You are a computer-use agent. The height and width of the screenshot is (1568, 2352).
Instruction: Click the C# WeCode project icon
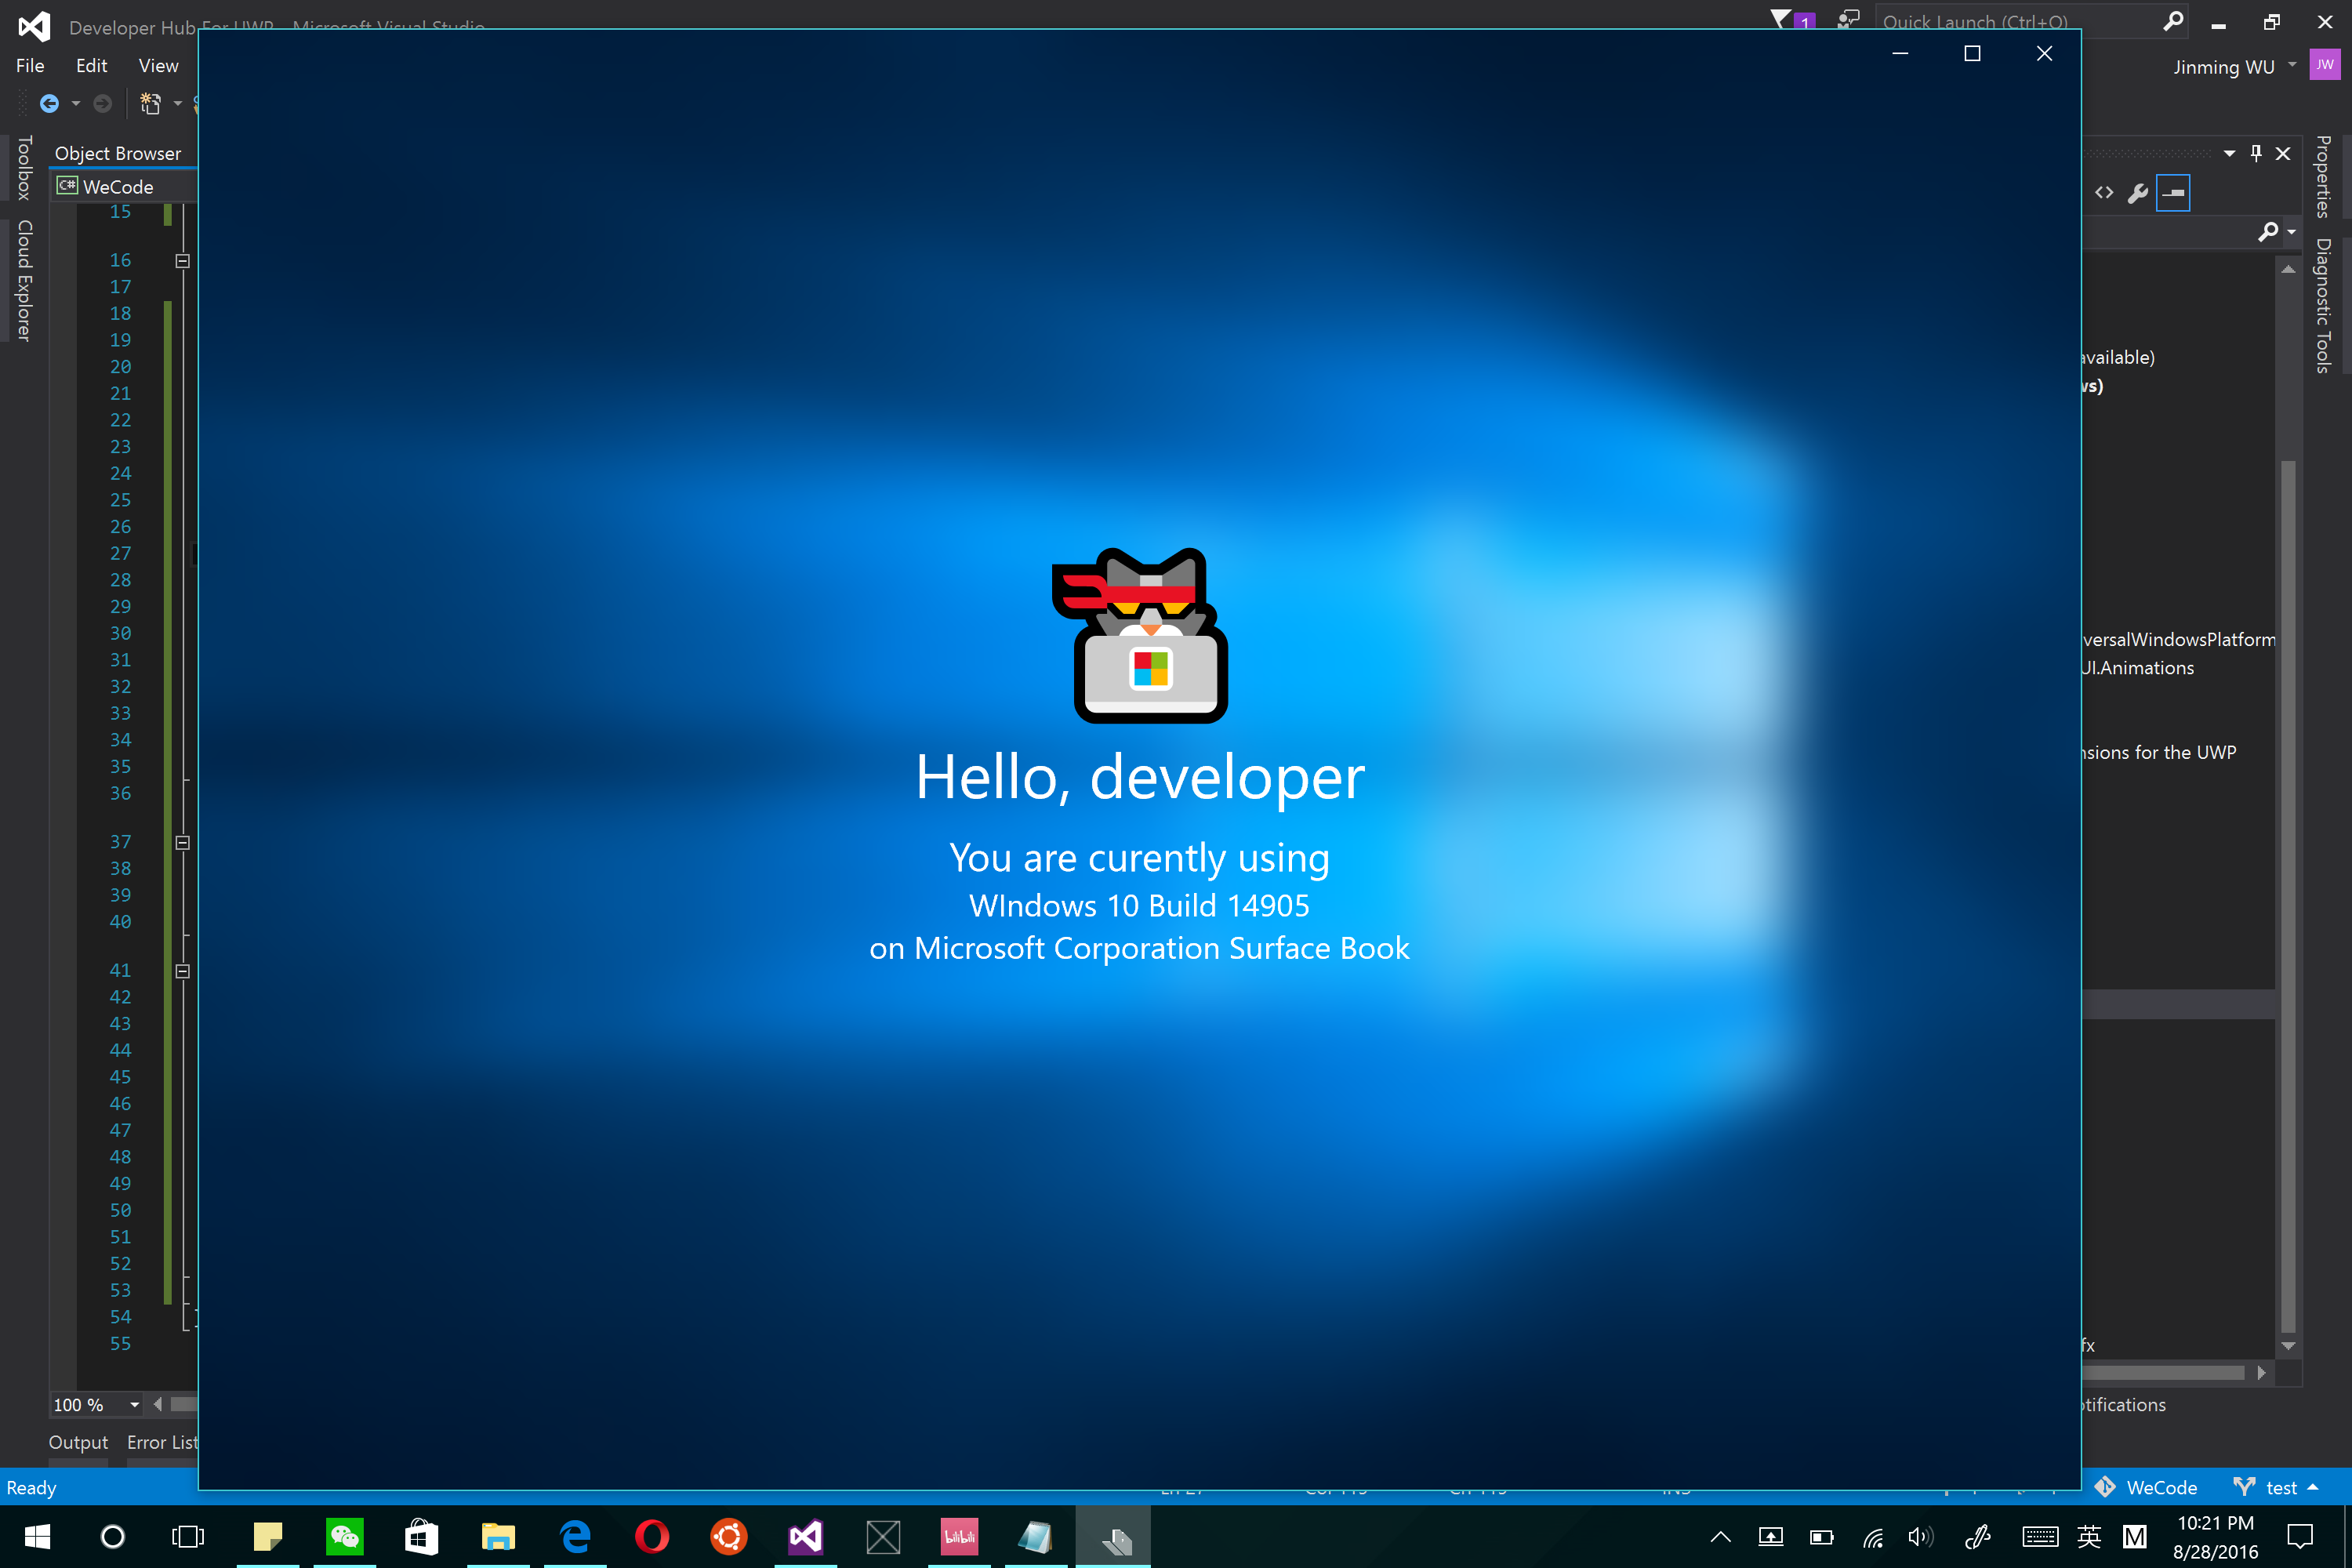[67, 186]
